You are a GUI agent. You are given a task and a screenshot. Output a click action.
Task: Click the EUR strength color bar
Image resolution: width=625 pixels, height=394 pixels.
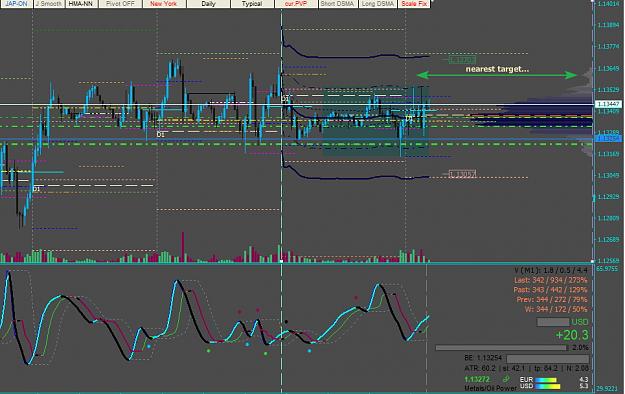click(546, 380)
